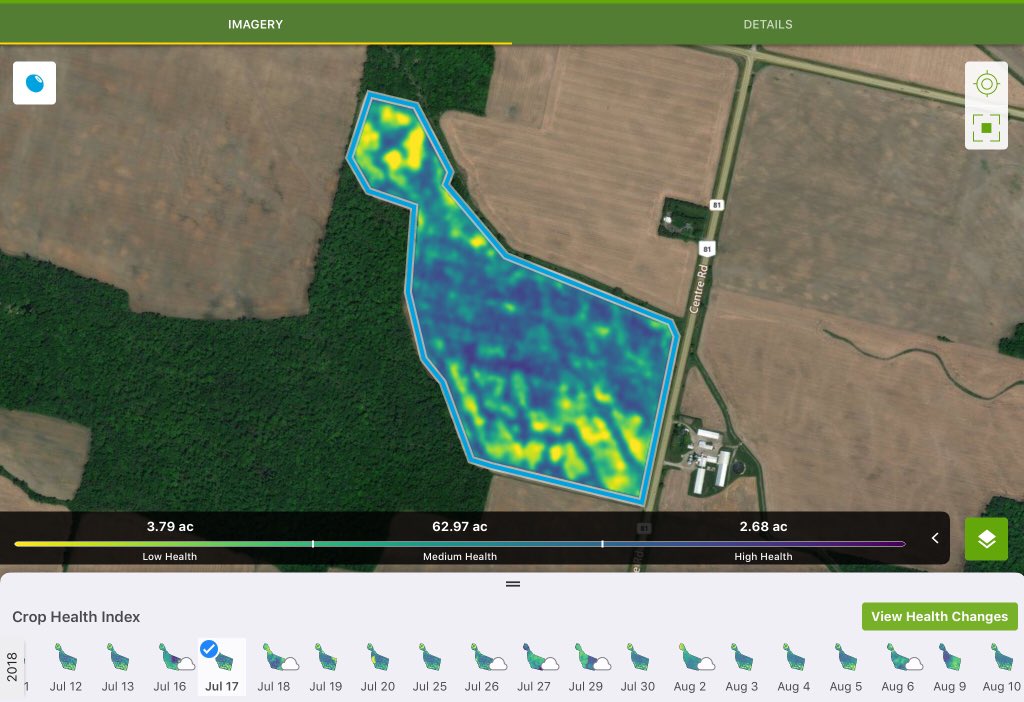
Task: Click View Health Changes button
Action: 939,616
